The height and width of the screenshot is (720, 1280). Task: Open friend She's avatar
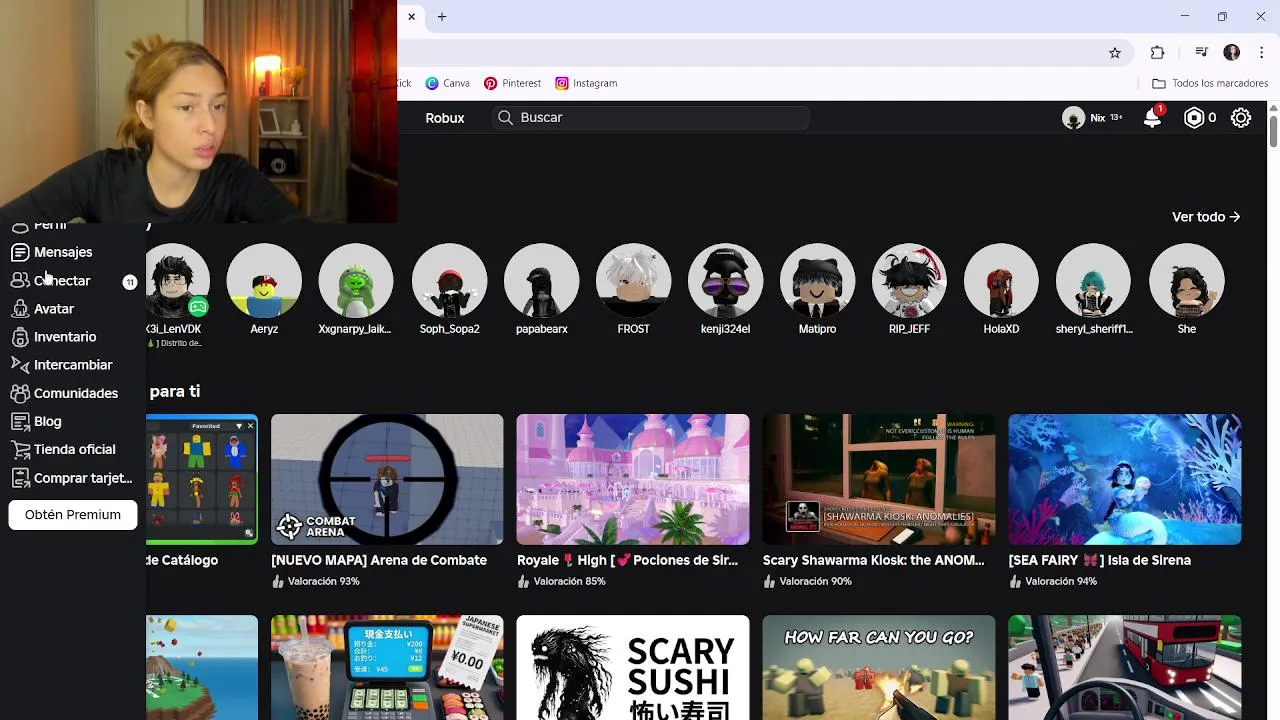[1187, 281]
